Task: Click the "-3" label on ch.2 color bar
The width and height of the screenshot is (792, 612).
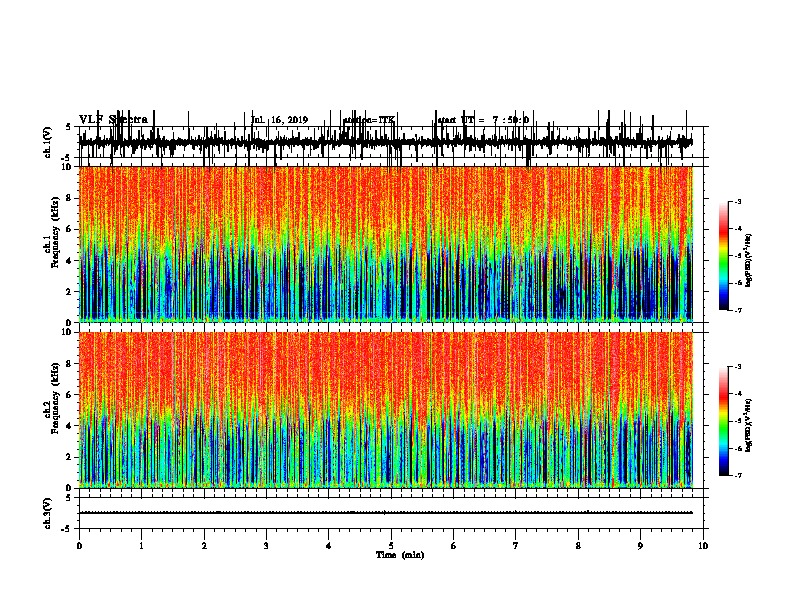Action: (737, 366)
